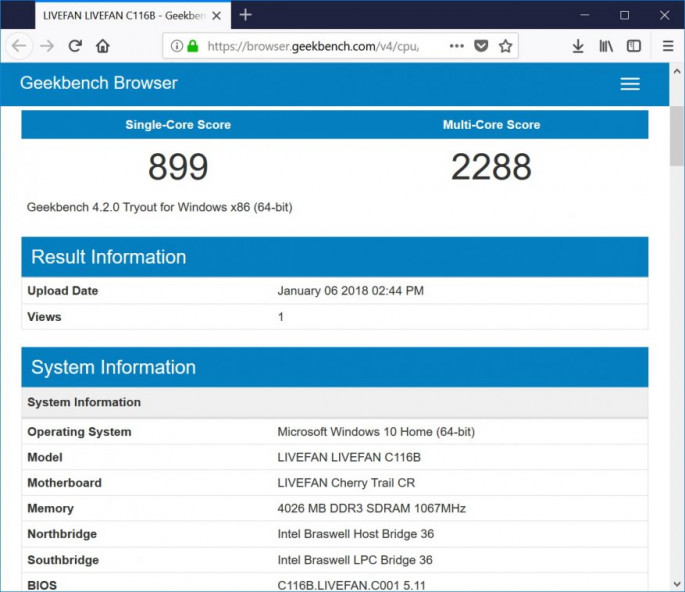
Task: Click the Operating System label
Action: (79, 432)
